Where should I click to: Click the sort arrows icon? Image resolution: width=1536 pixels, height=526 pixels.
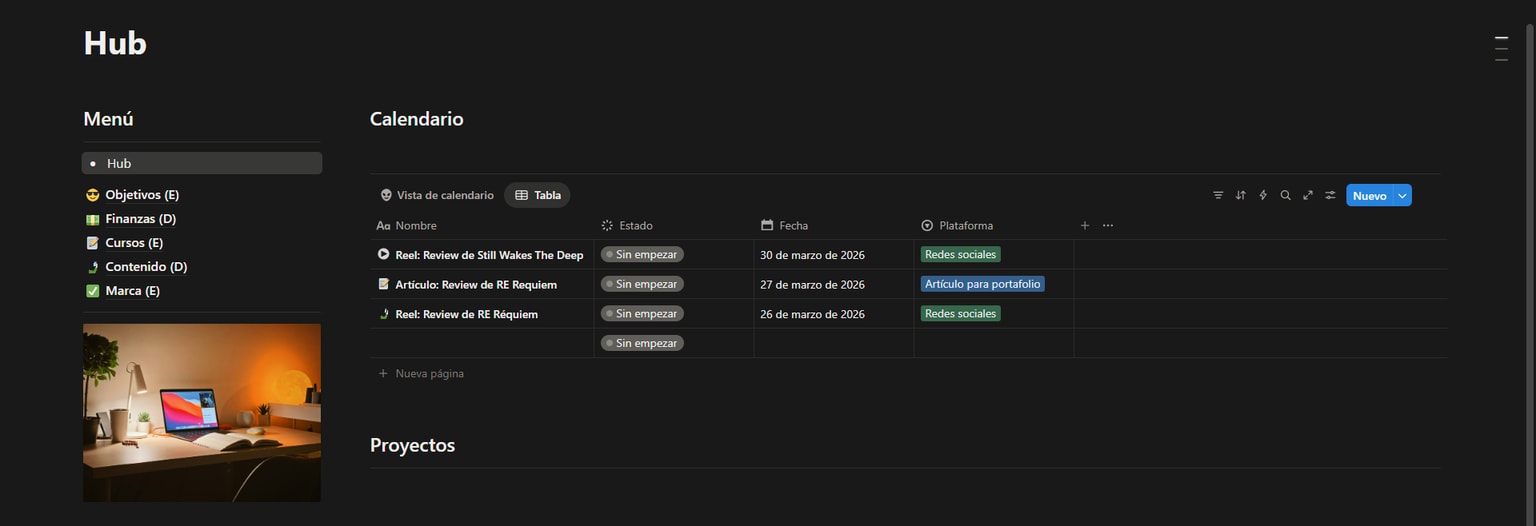pos(1240,195)
